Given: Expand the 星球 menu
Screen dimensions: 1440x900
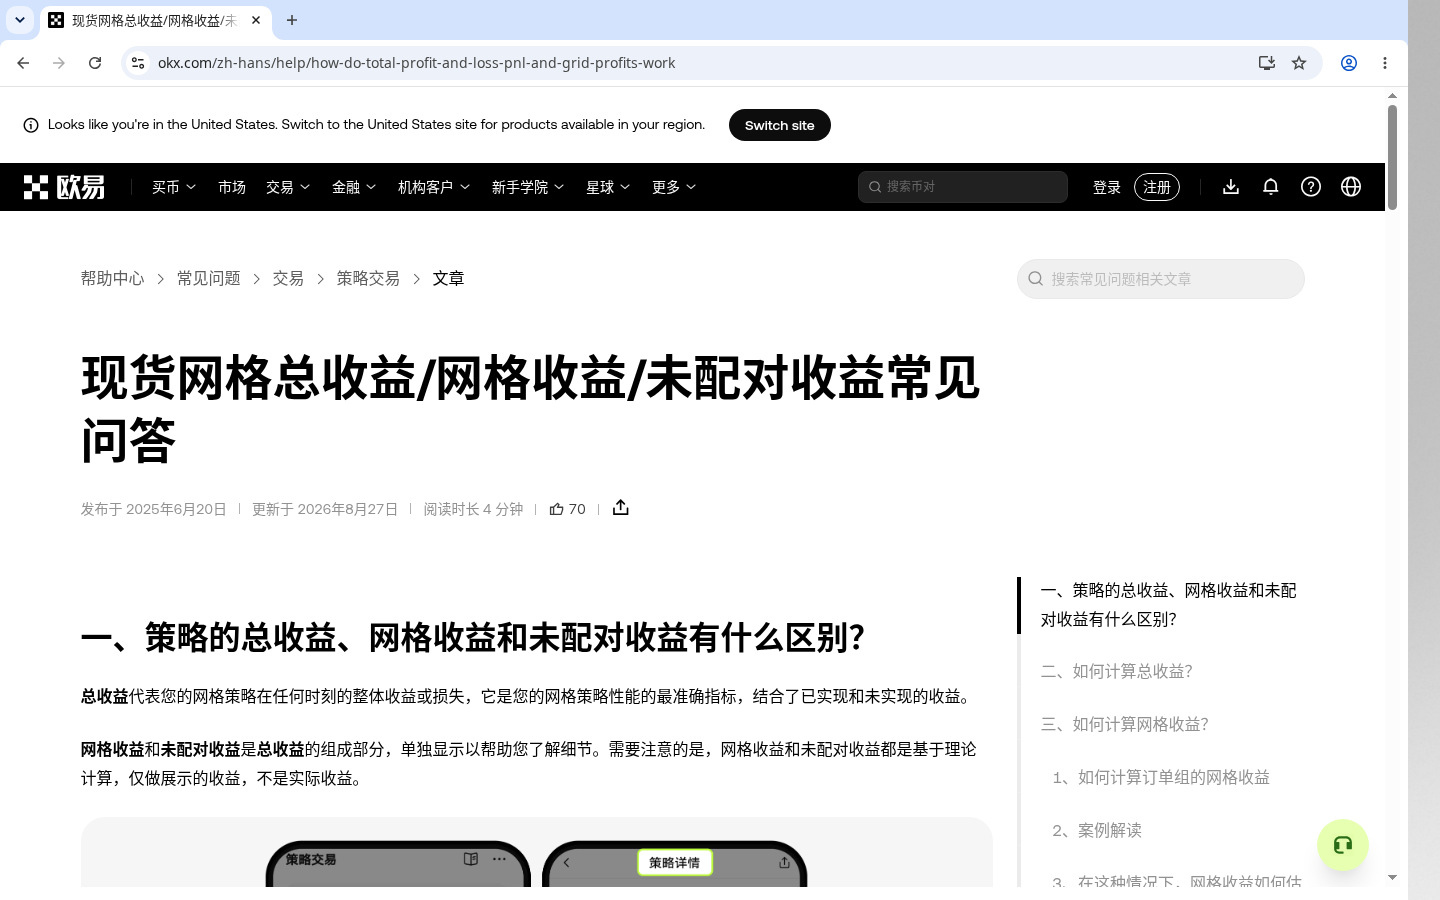Looking at the screenshot, I should click(608, 187).
